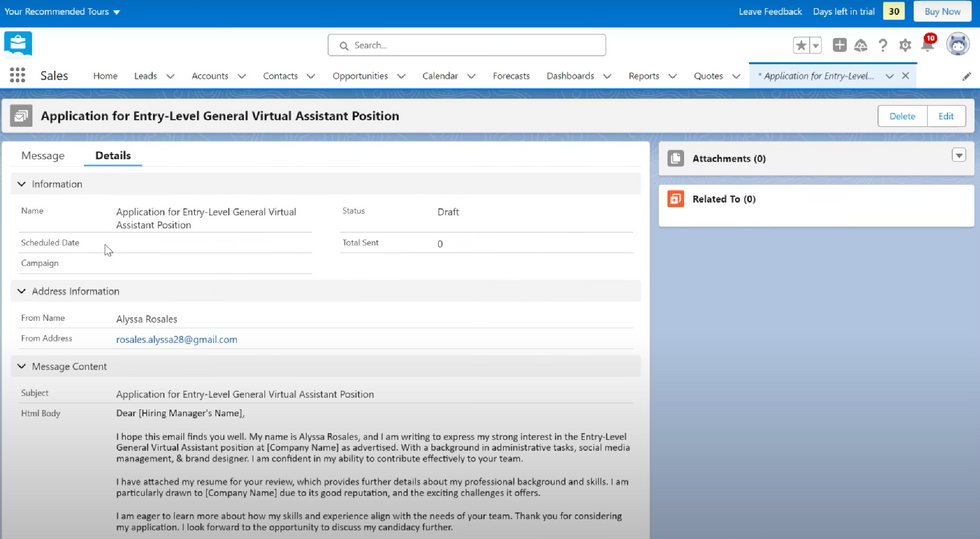Viewport: 980px width, 539px height.
Task: Close the Application for Entry-Level tab
Action: coord(905,76)
